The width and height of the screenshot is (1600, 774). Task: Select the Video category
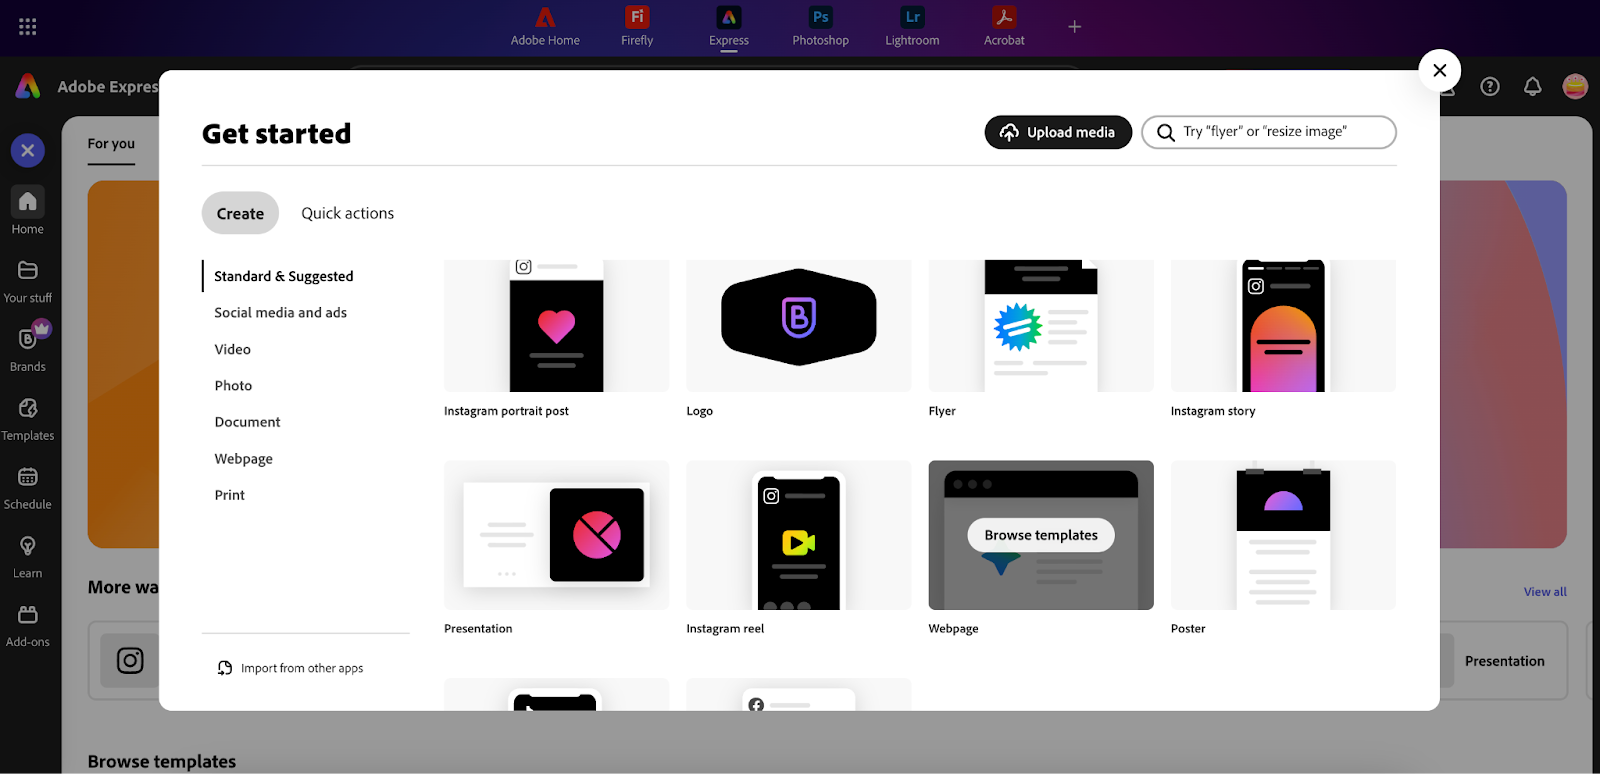coord(233,349)
